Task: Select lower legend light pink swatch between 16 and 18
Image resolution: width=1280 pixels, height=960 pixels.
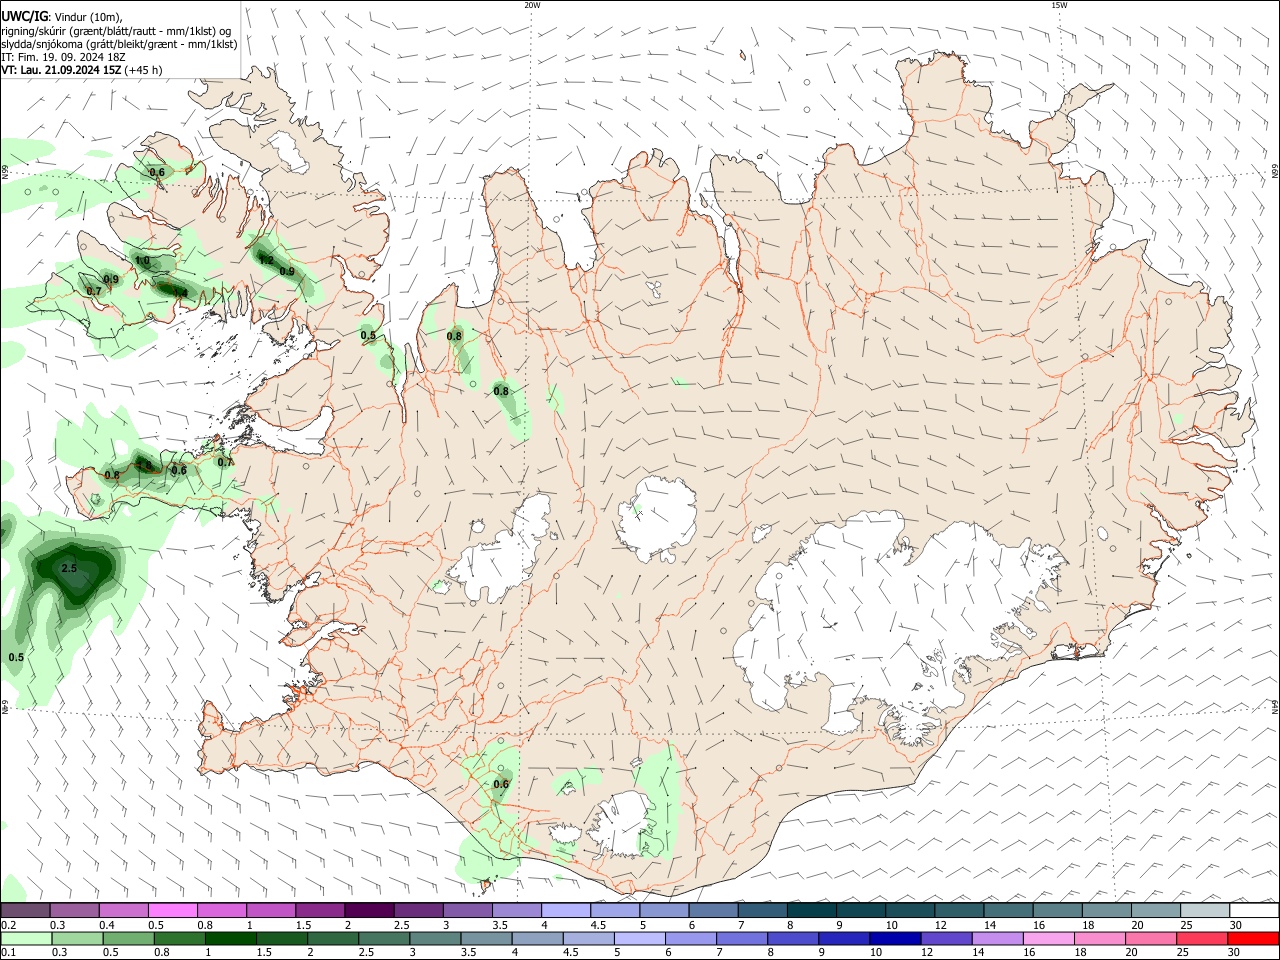Action: [x=1048, y=938]
